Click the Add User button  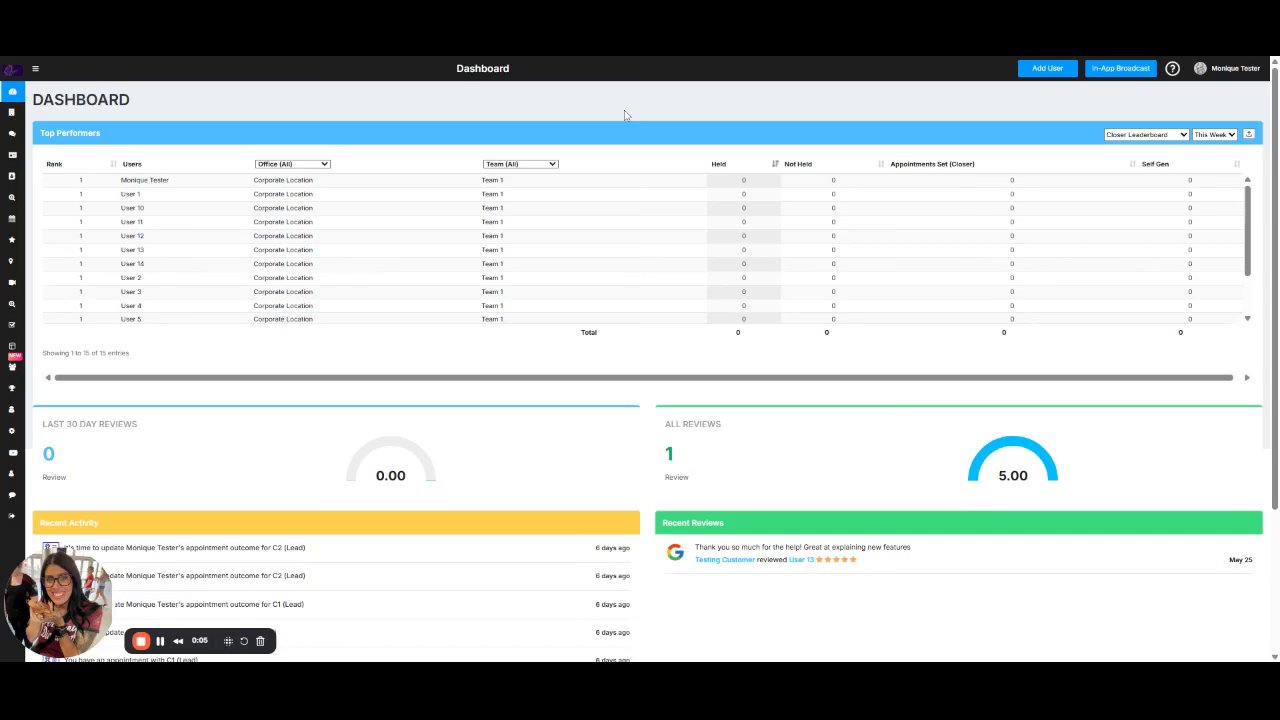[1047, 69]
